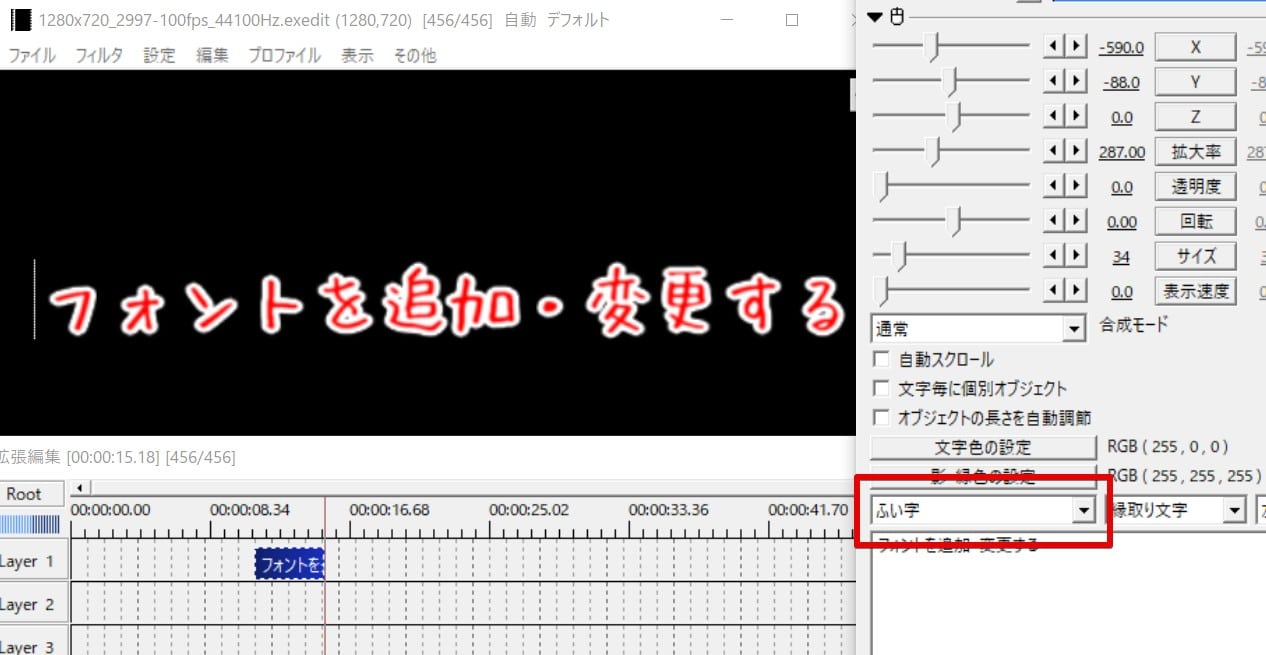Decrease X with its left arrow
This screenshot has height=655, width=1266.
[x=1053, y=46]
